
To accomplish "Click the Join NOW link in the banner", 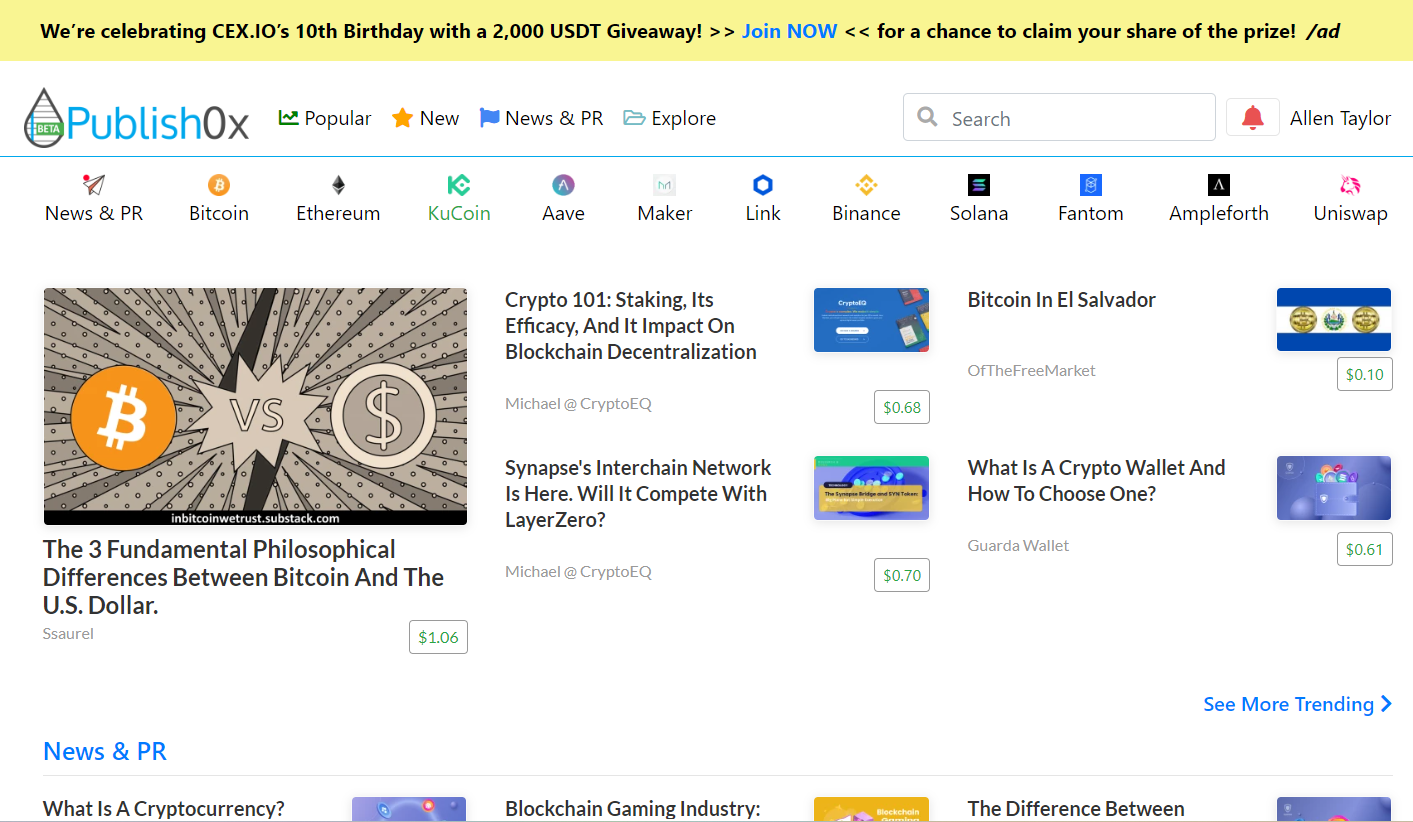I will click(789, 31).
